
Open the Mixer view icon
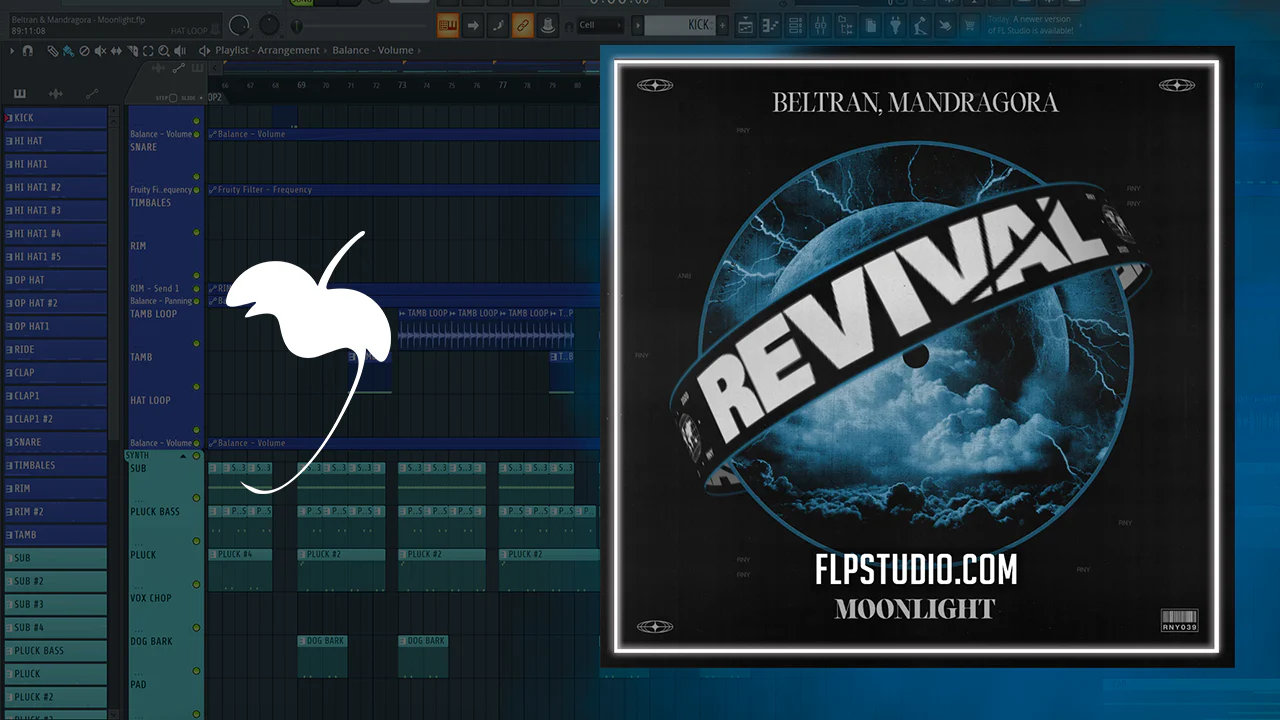(x=820, y=25)
